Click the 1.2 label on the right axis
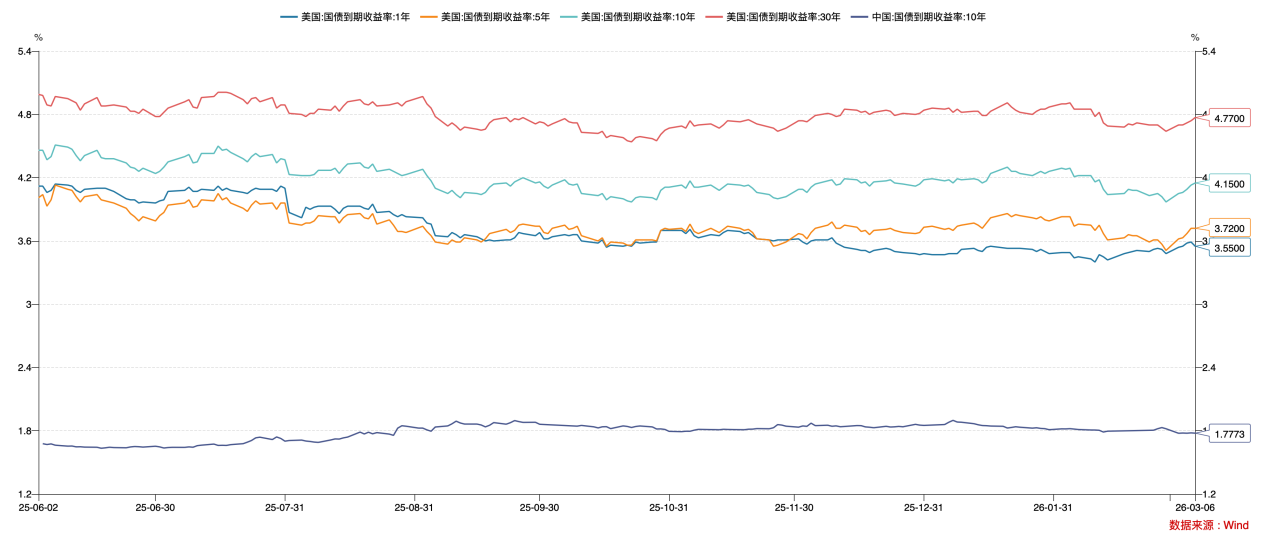Image resolution: width=1269 pixels, height=541 pixels. [x=1208, y=494]
